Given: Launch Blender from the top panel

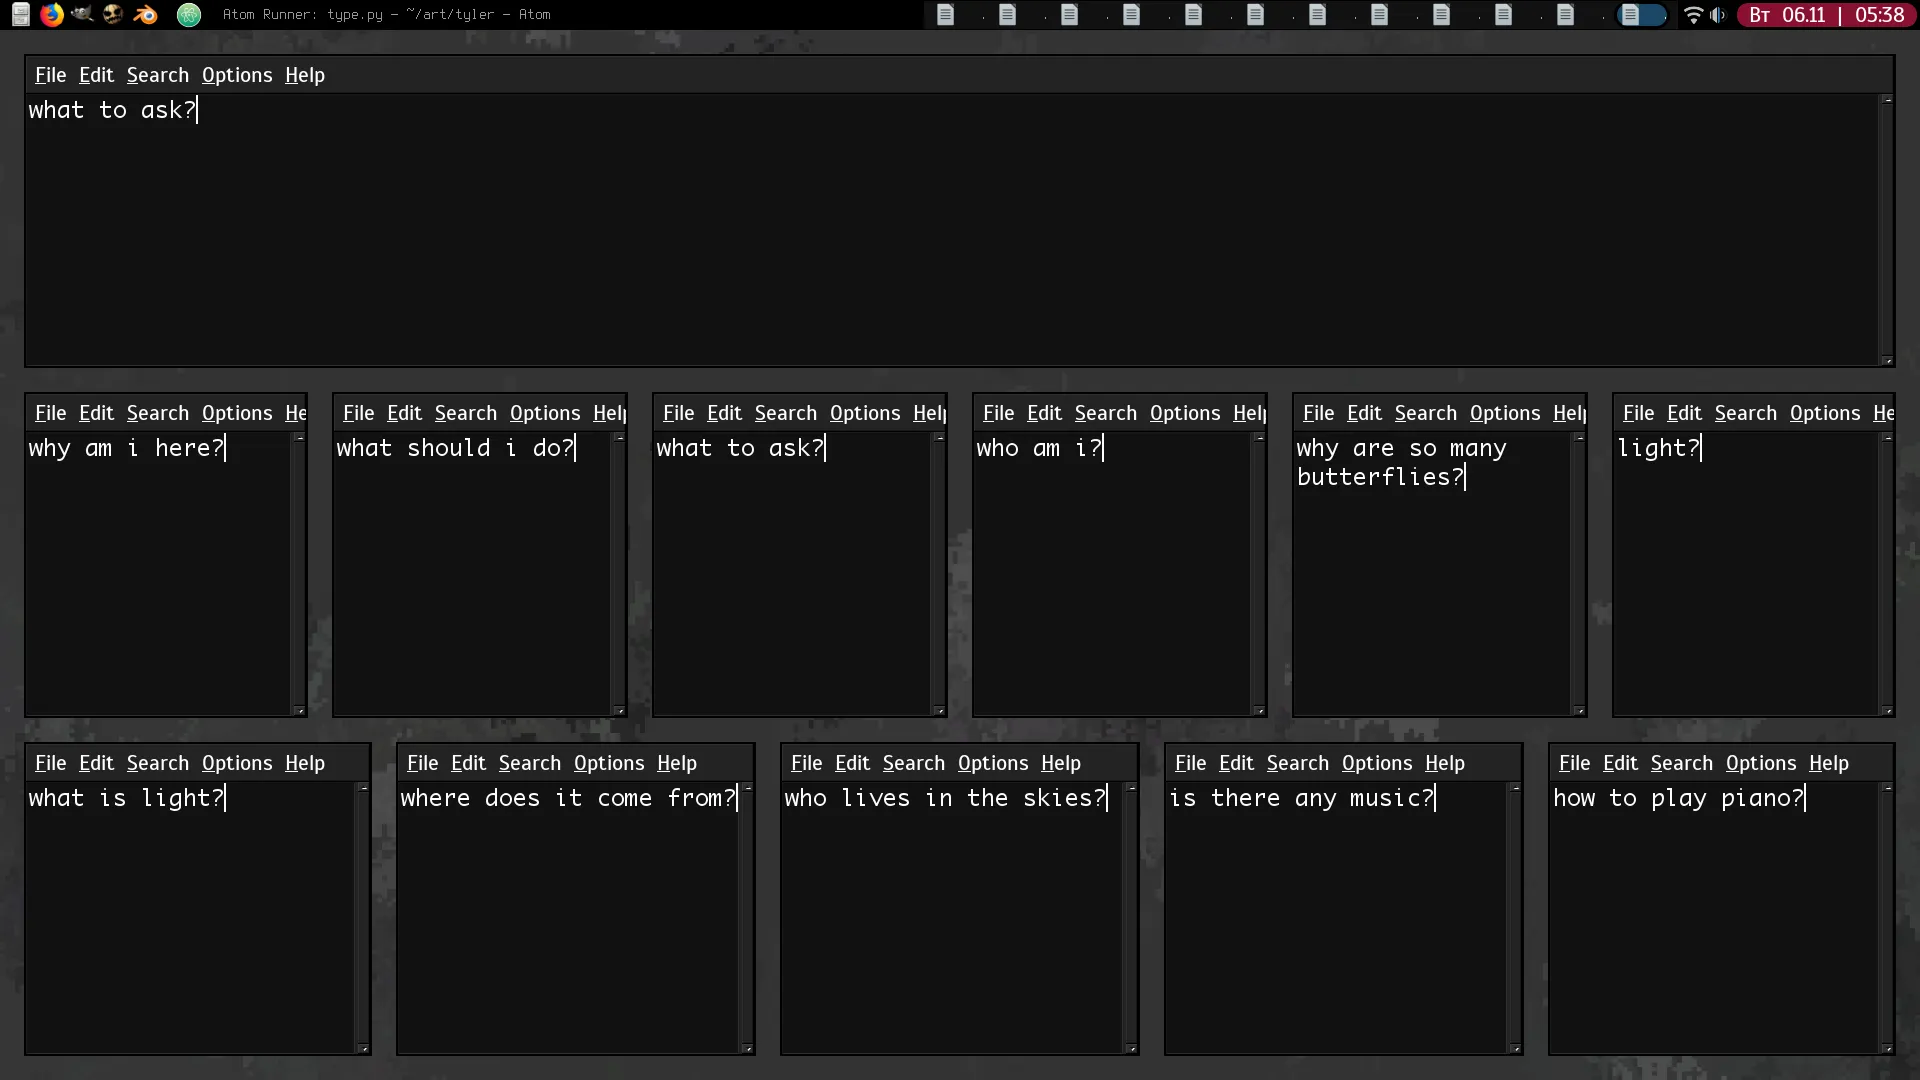Looking at the screenshot, I should point(145,14).
